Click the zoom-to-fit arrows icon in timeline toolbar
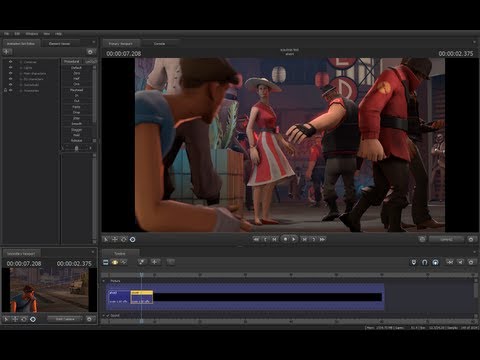Viewport: 480px width, 360px height. tap(450, 262)
